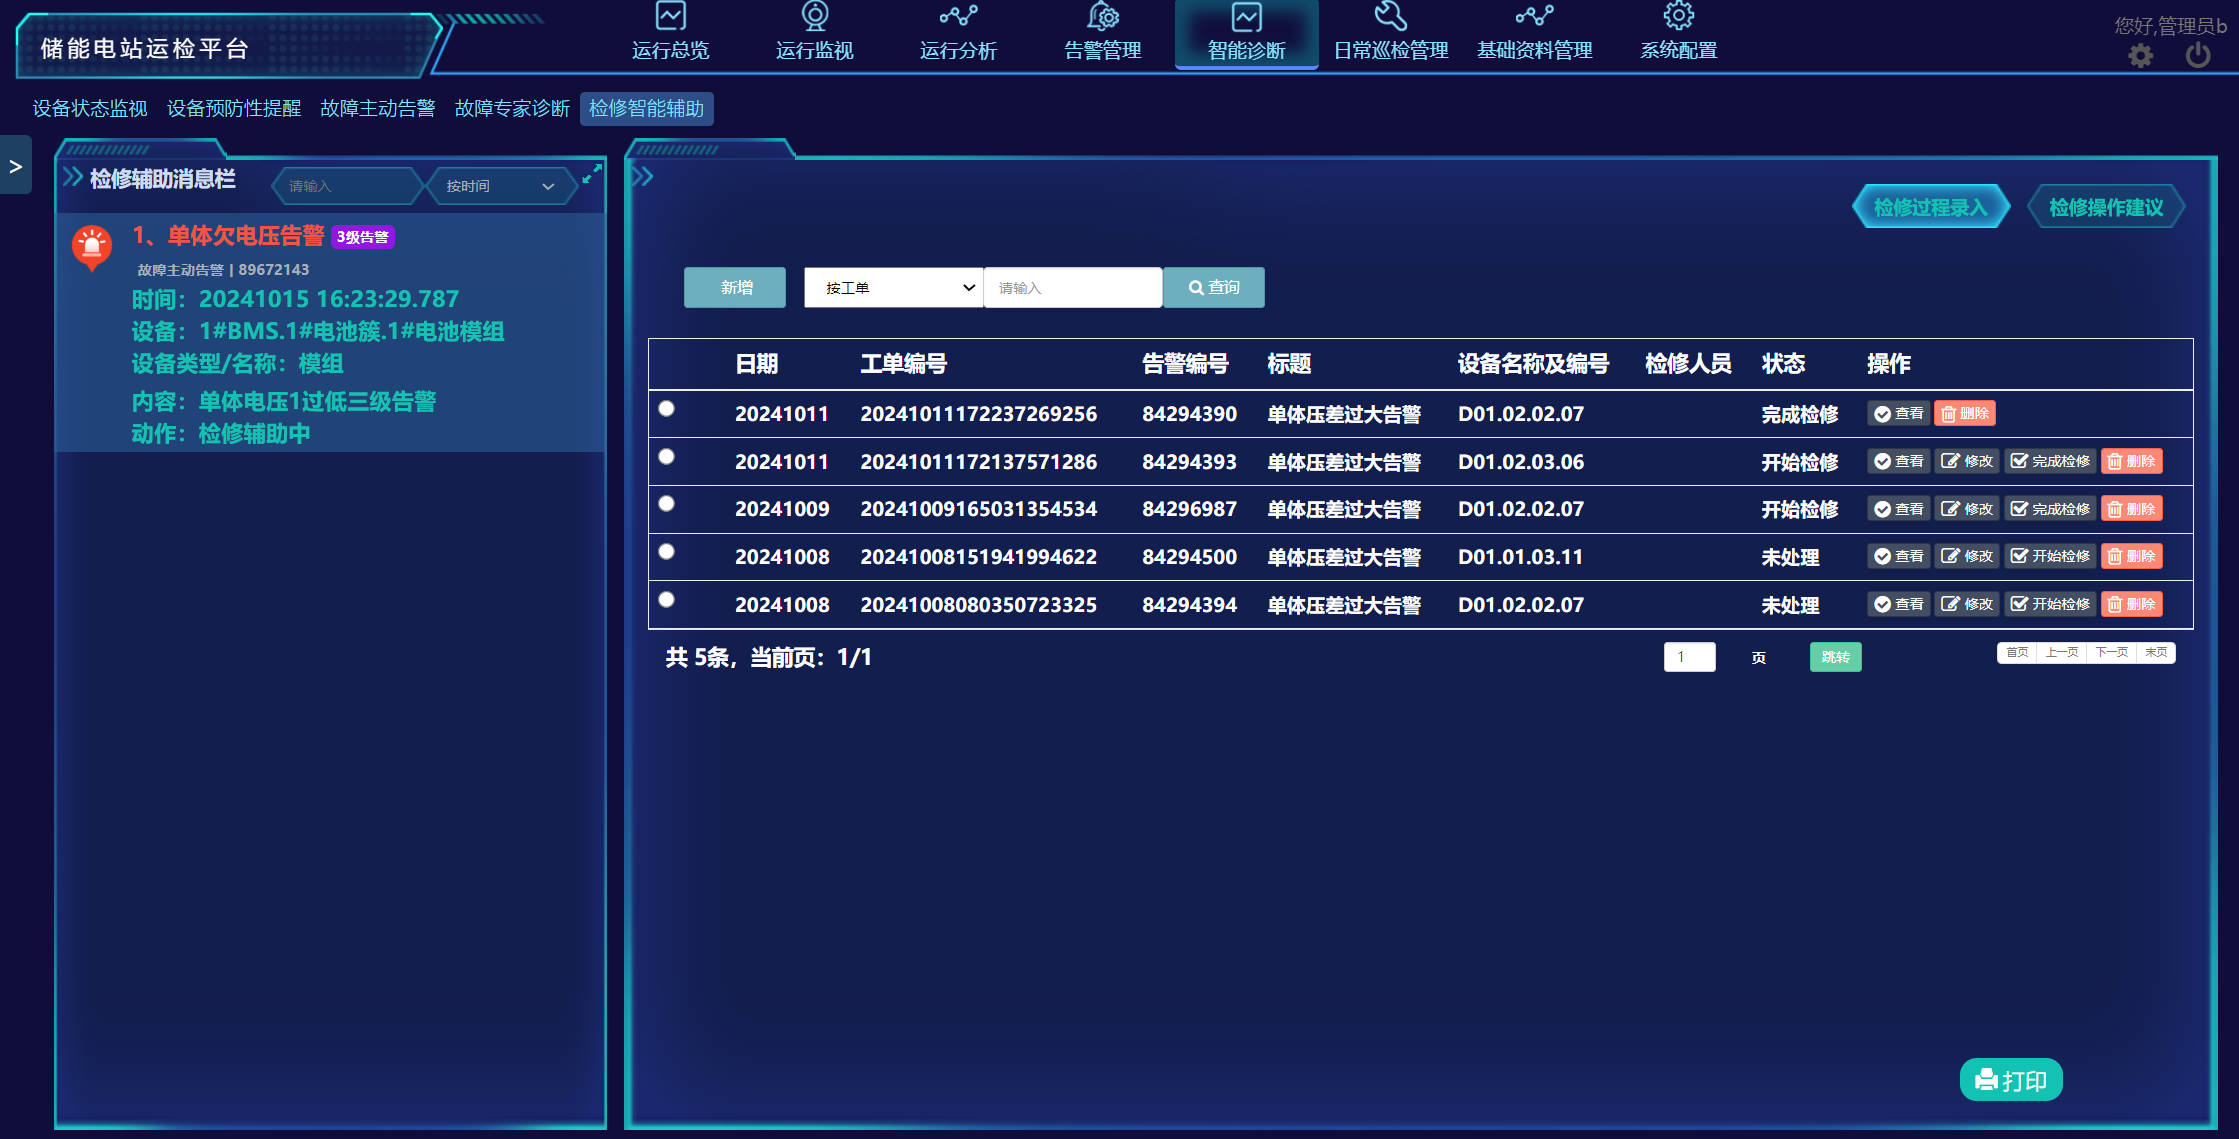Open 运行总览 overview icon in top navigation
Screen dimensions: 2239x1139
pos(670,17)
